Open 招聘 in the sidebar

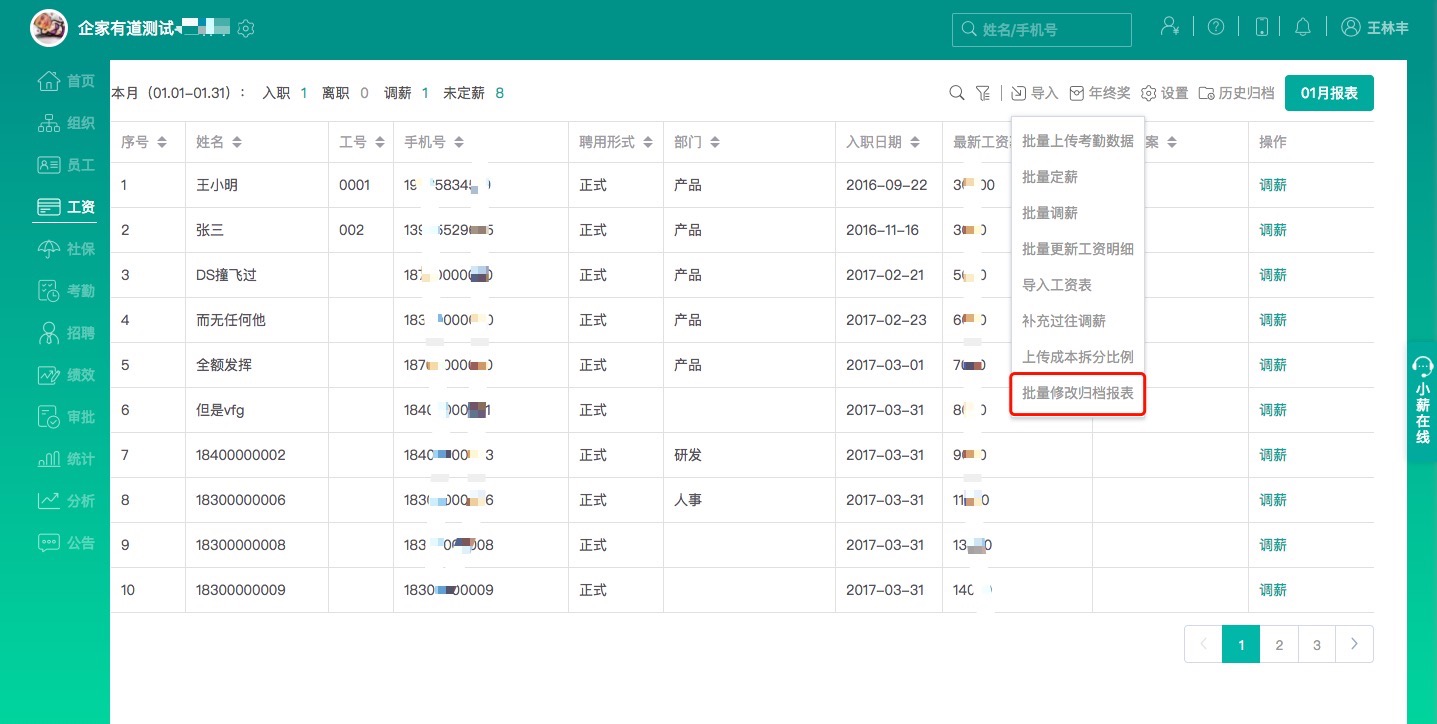[66, 333]
